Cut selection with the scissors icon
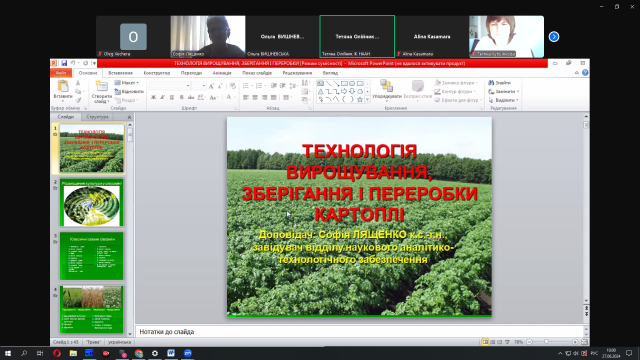The width and height of the screenshot is (640, 360). (78, 83)
